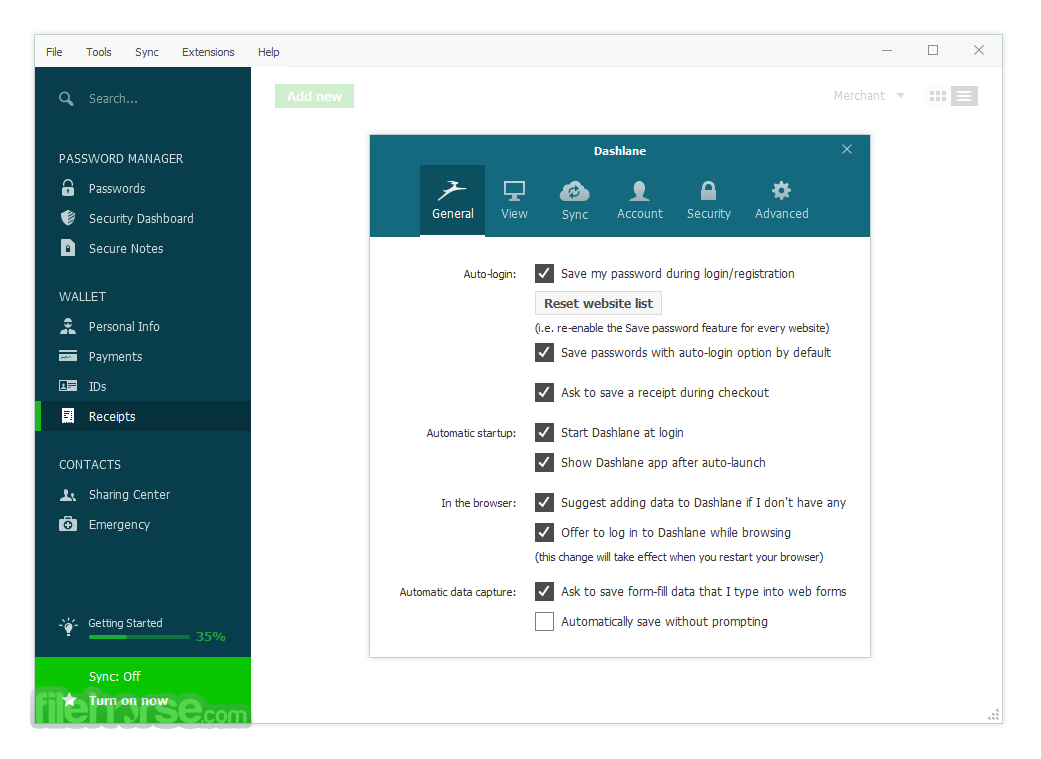Uncheck Save passwords with auto-login by default
The image size is (1041, 759).
tap(544, 352)
